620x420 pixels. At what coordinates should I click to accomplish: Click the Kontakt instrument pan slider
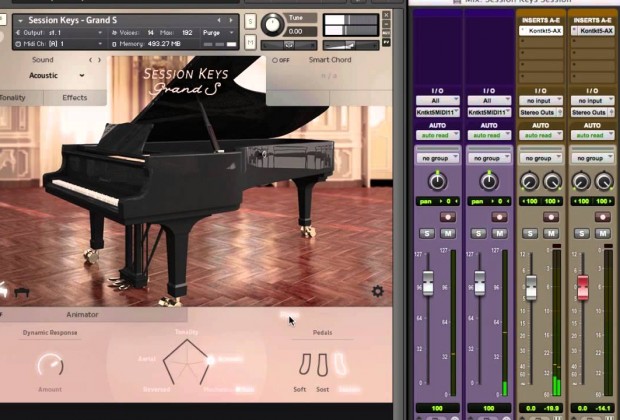pos(289,45)
